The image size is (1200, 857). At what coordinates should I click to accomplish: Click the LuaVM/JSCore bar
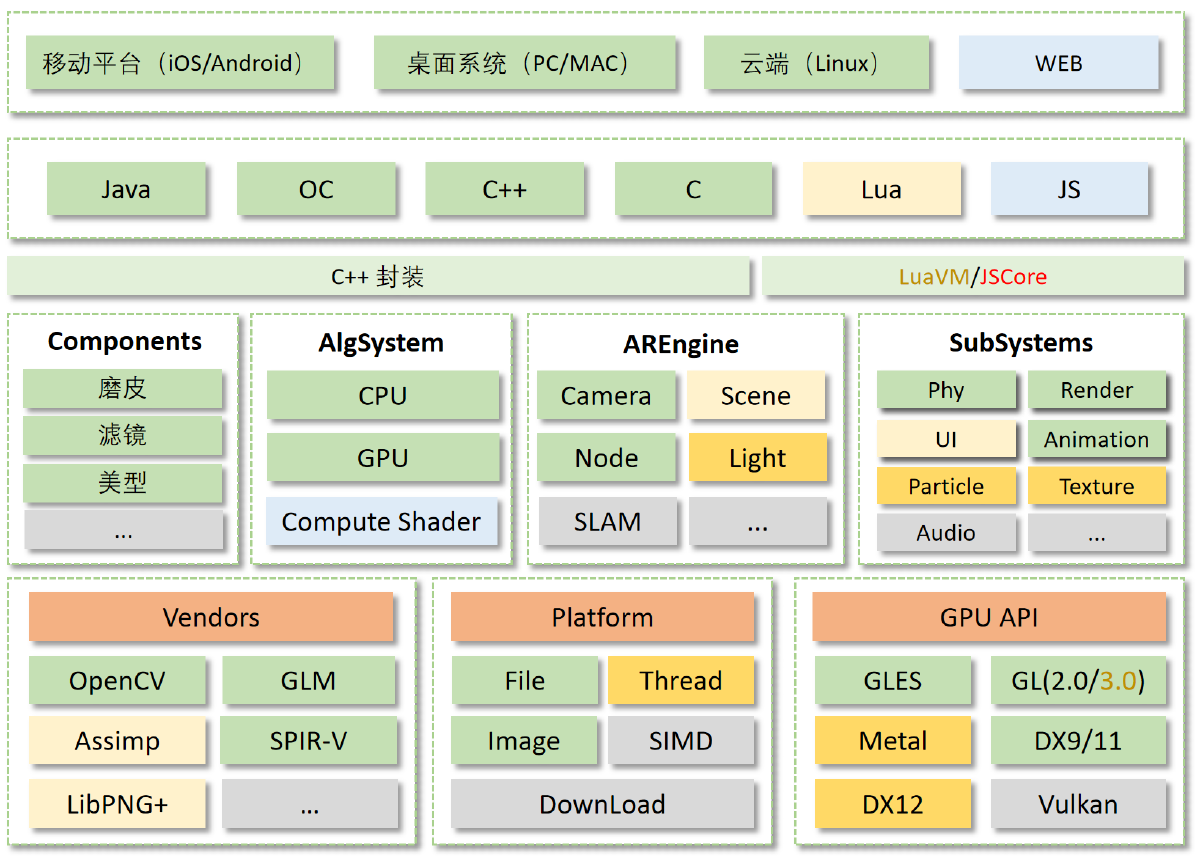972,277
